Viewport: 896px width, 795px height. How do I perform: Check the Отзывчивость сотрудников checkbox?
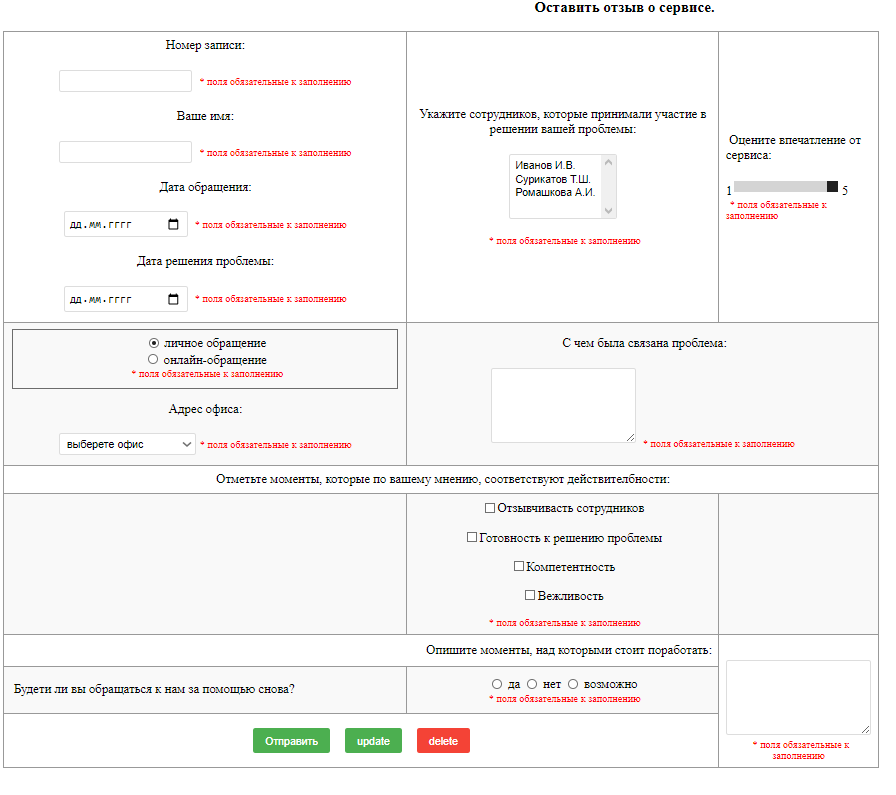(490, 508)
